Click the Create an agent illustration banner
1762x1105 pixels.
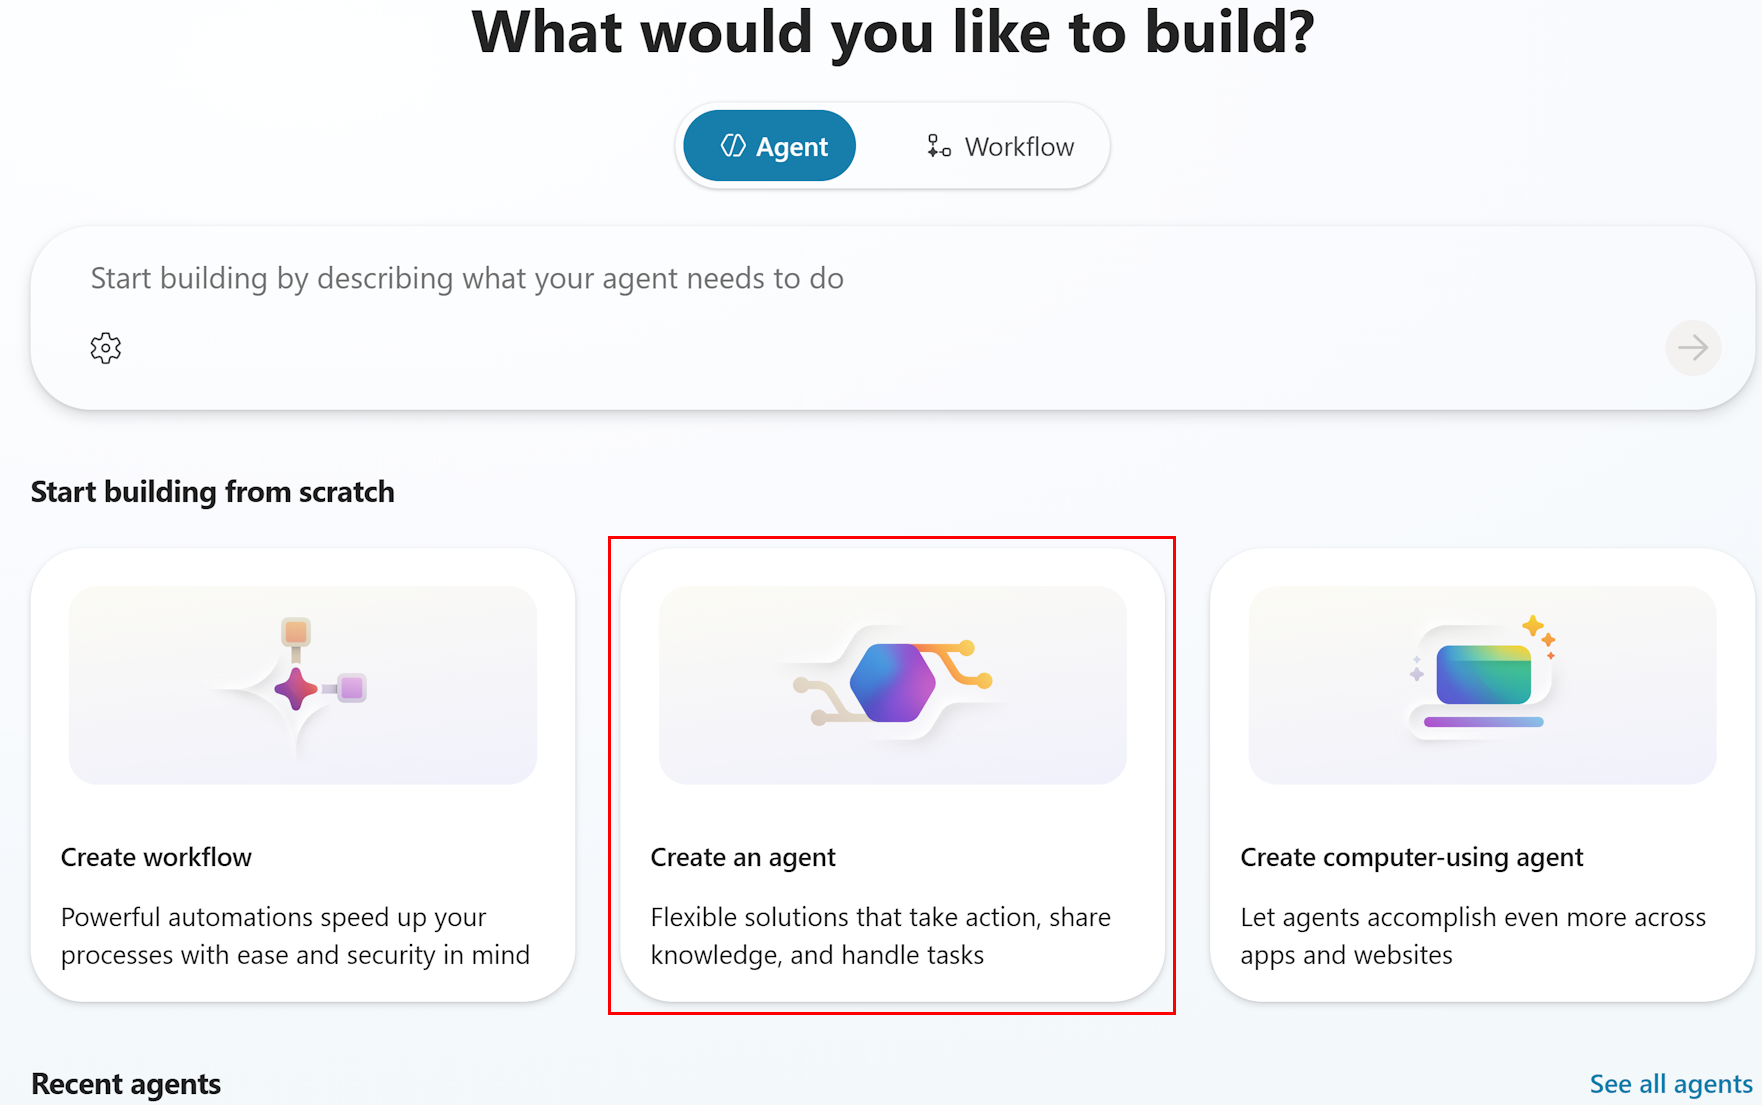(892, 684)
